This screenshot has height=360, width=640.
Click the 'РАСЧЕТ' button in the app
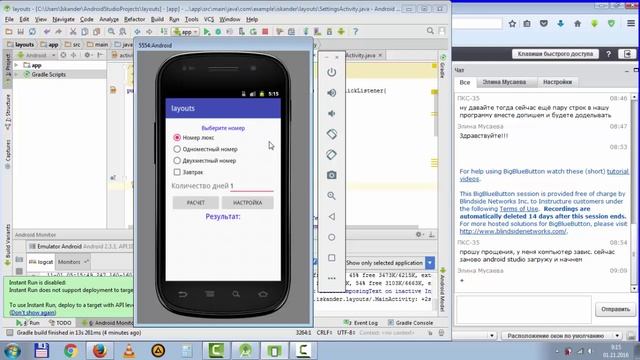coord(196,202)
